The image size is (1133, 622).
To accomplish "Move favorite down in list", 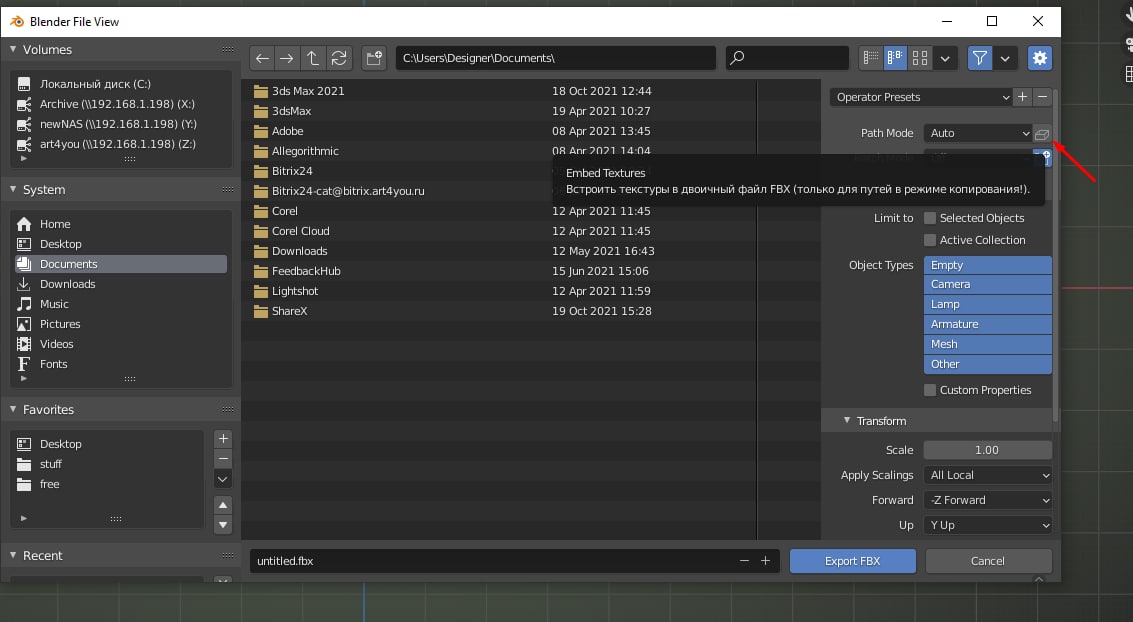I will click(223, 525).
